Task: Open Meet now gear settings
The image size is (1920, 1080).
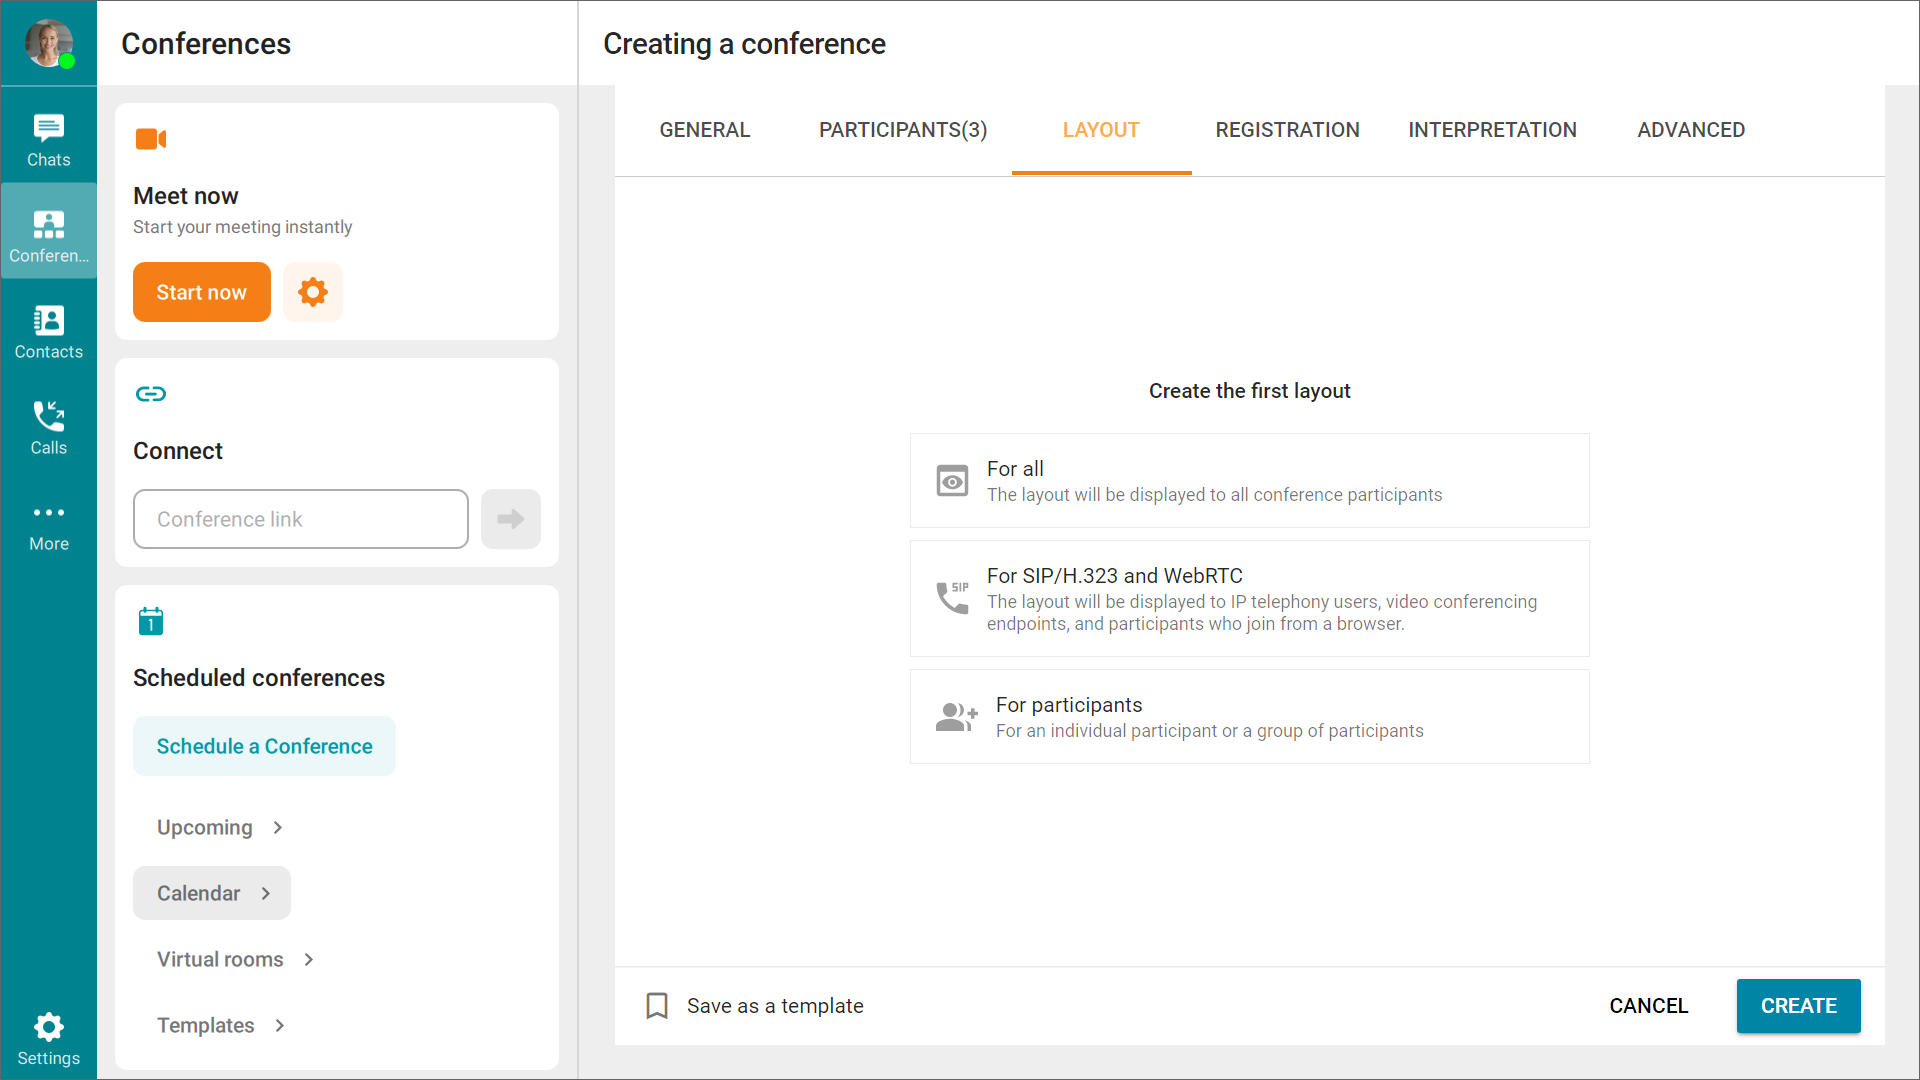Action: [313, 292]
